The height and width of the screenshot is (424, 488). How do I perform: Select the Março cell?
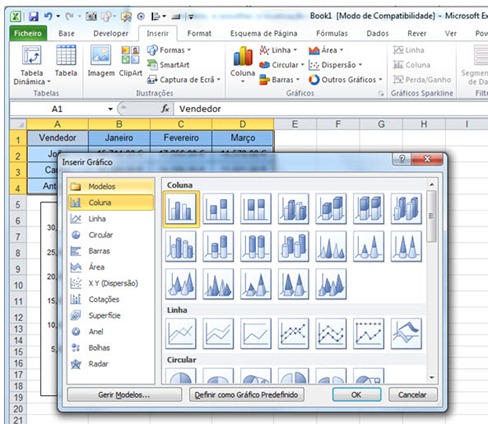[x=243, y=138]
